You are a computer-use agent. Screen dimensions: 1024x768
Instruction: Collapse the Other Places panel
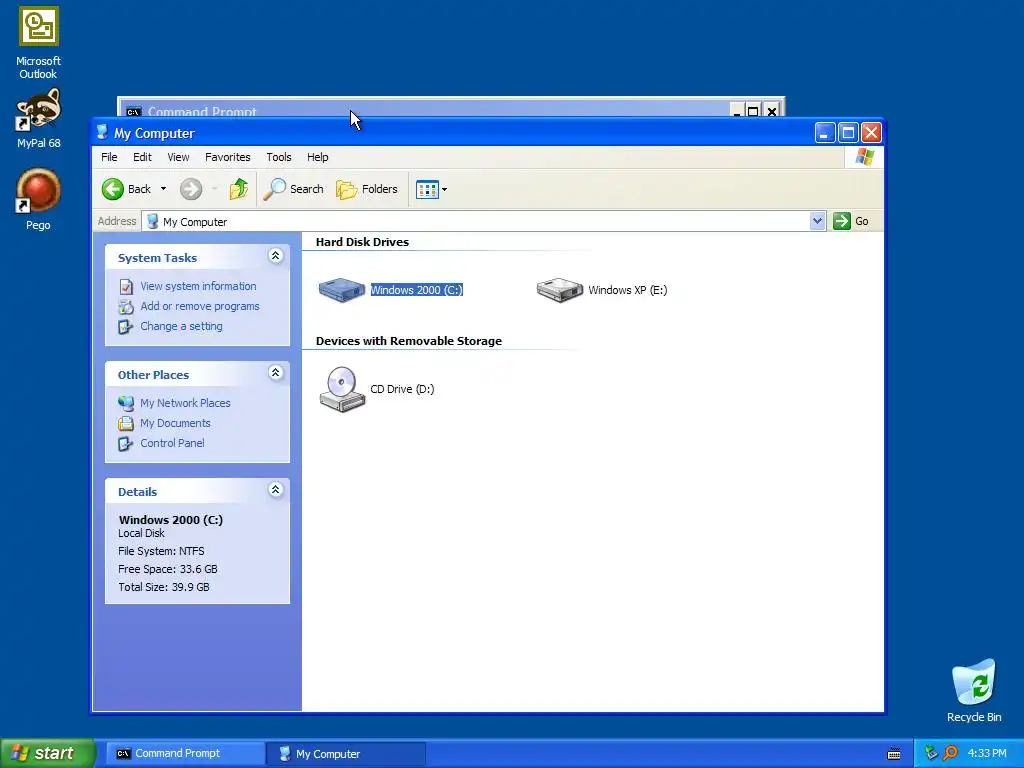point(276,373)
